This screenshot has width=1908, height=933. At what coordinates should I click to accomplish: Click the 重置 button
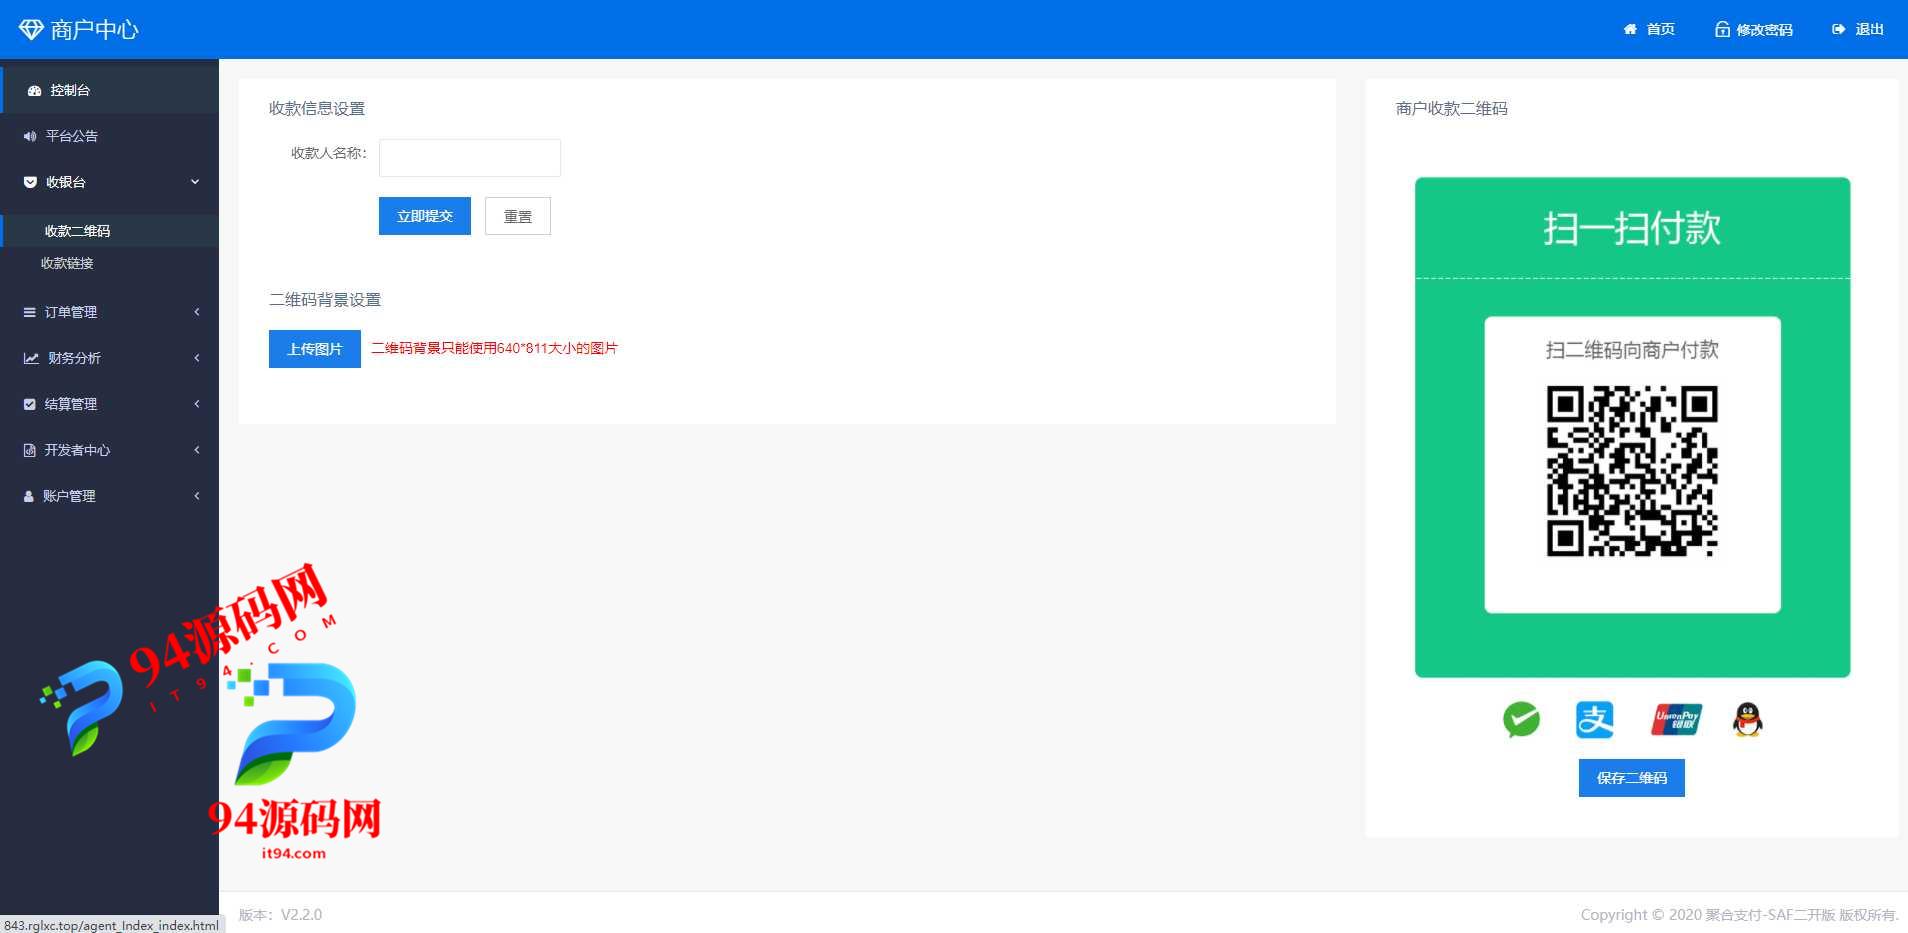(x=518, y=216)
